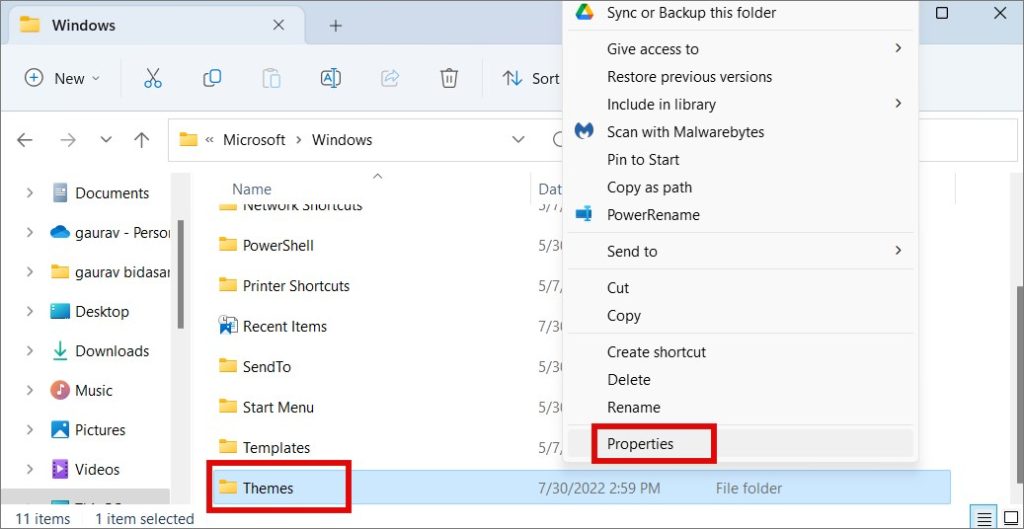The image size is (1024, 529).
Task: Go up one folder level
Action: [x=141, y=140]
